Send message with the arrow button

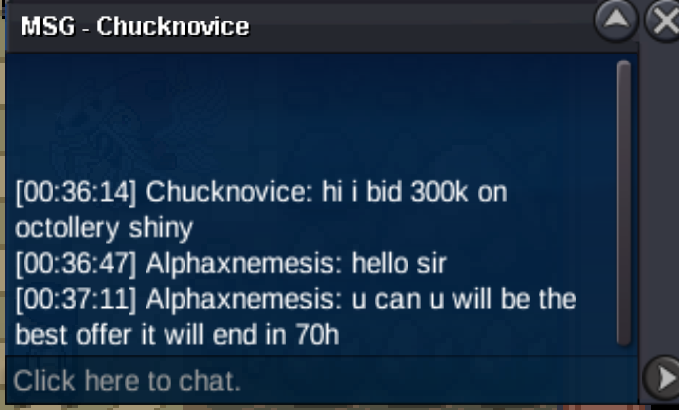pyautogui.click(x=663, y=379)
